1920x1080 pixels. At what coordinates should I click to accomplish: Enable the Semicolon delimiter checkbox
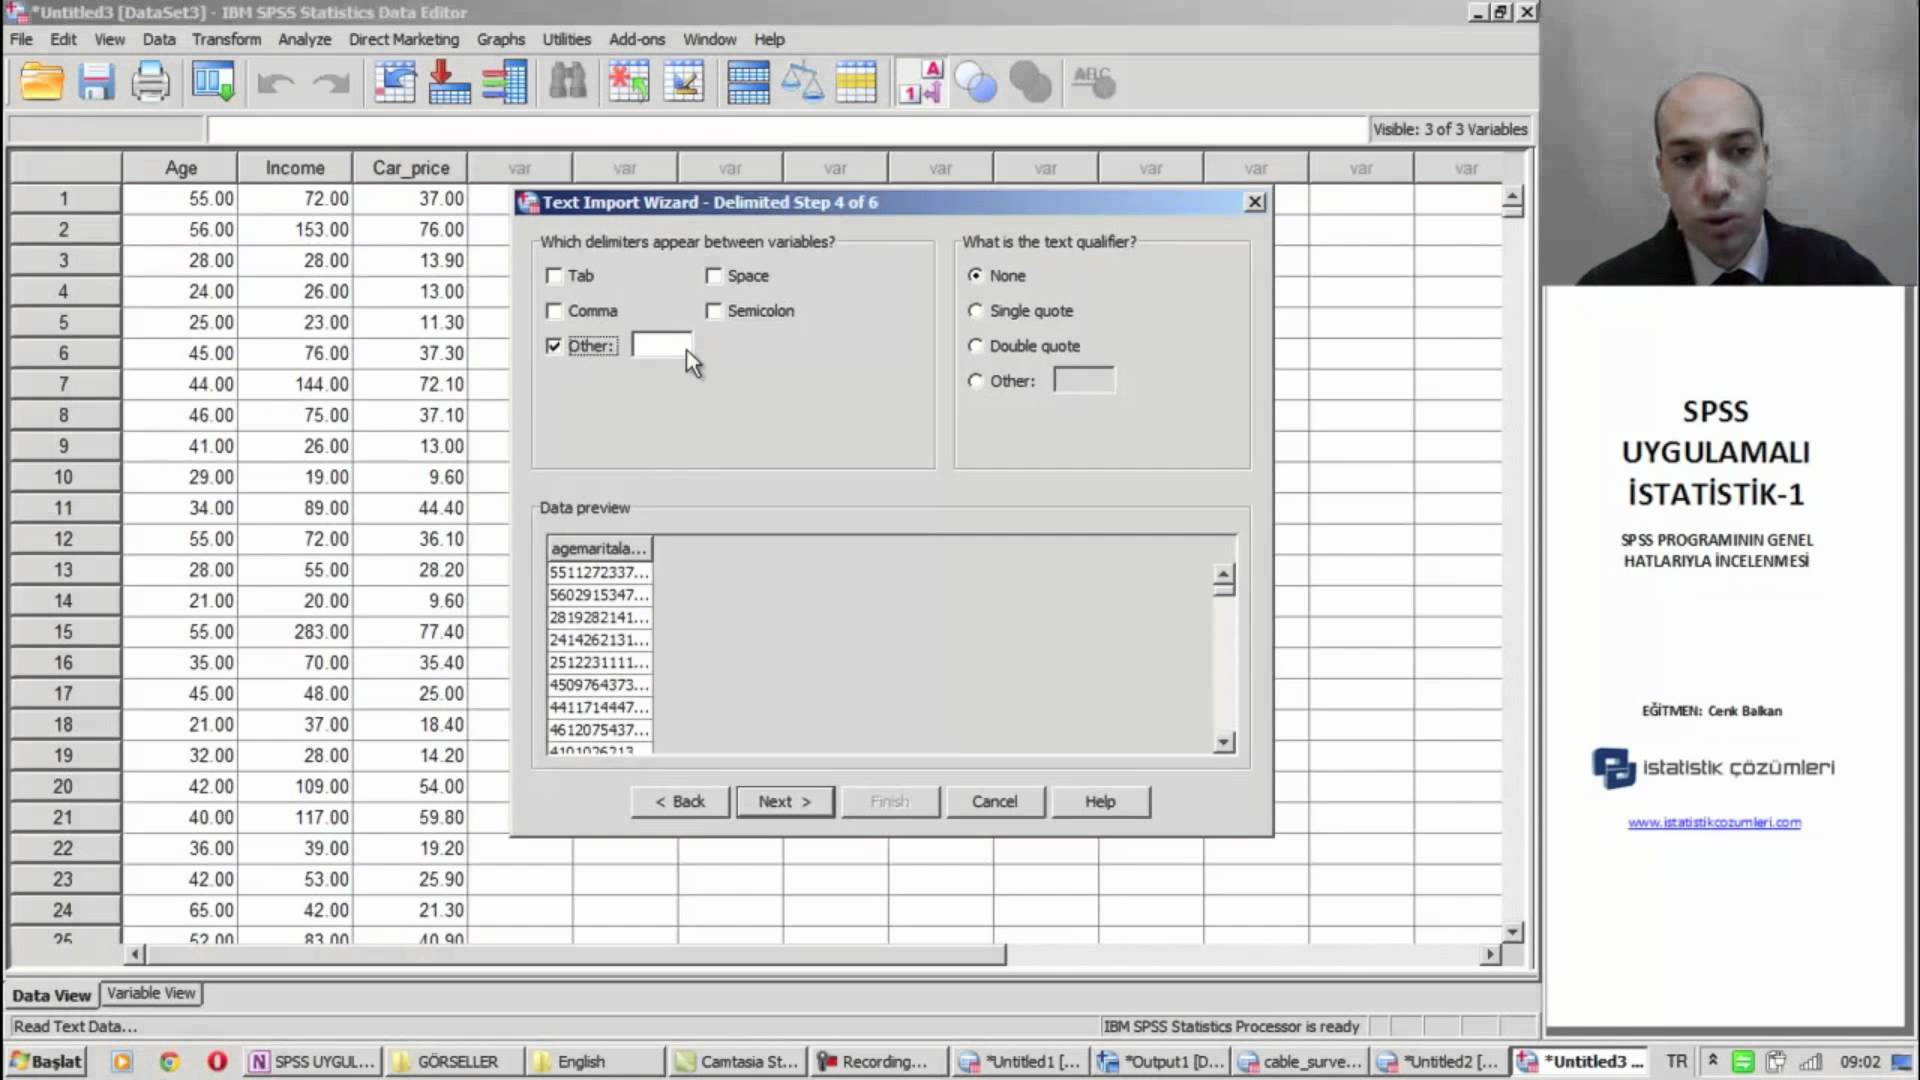click(x=713, y=311)
